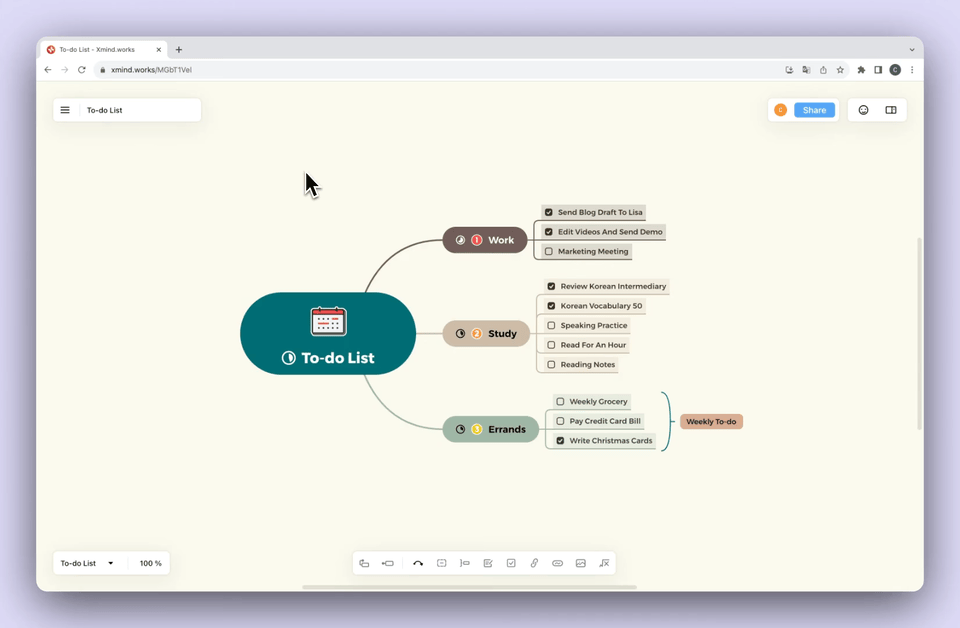Viewport: 960px width, 628px height.
Task: Click the orange collaborator avatar C
Action: [x=780, y=110]
